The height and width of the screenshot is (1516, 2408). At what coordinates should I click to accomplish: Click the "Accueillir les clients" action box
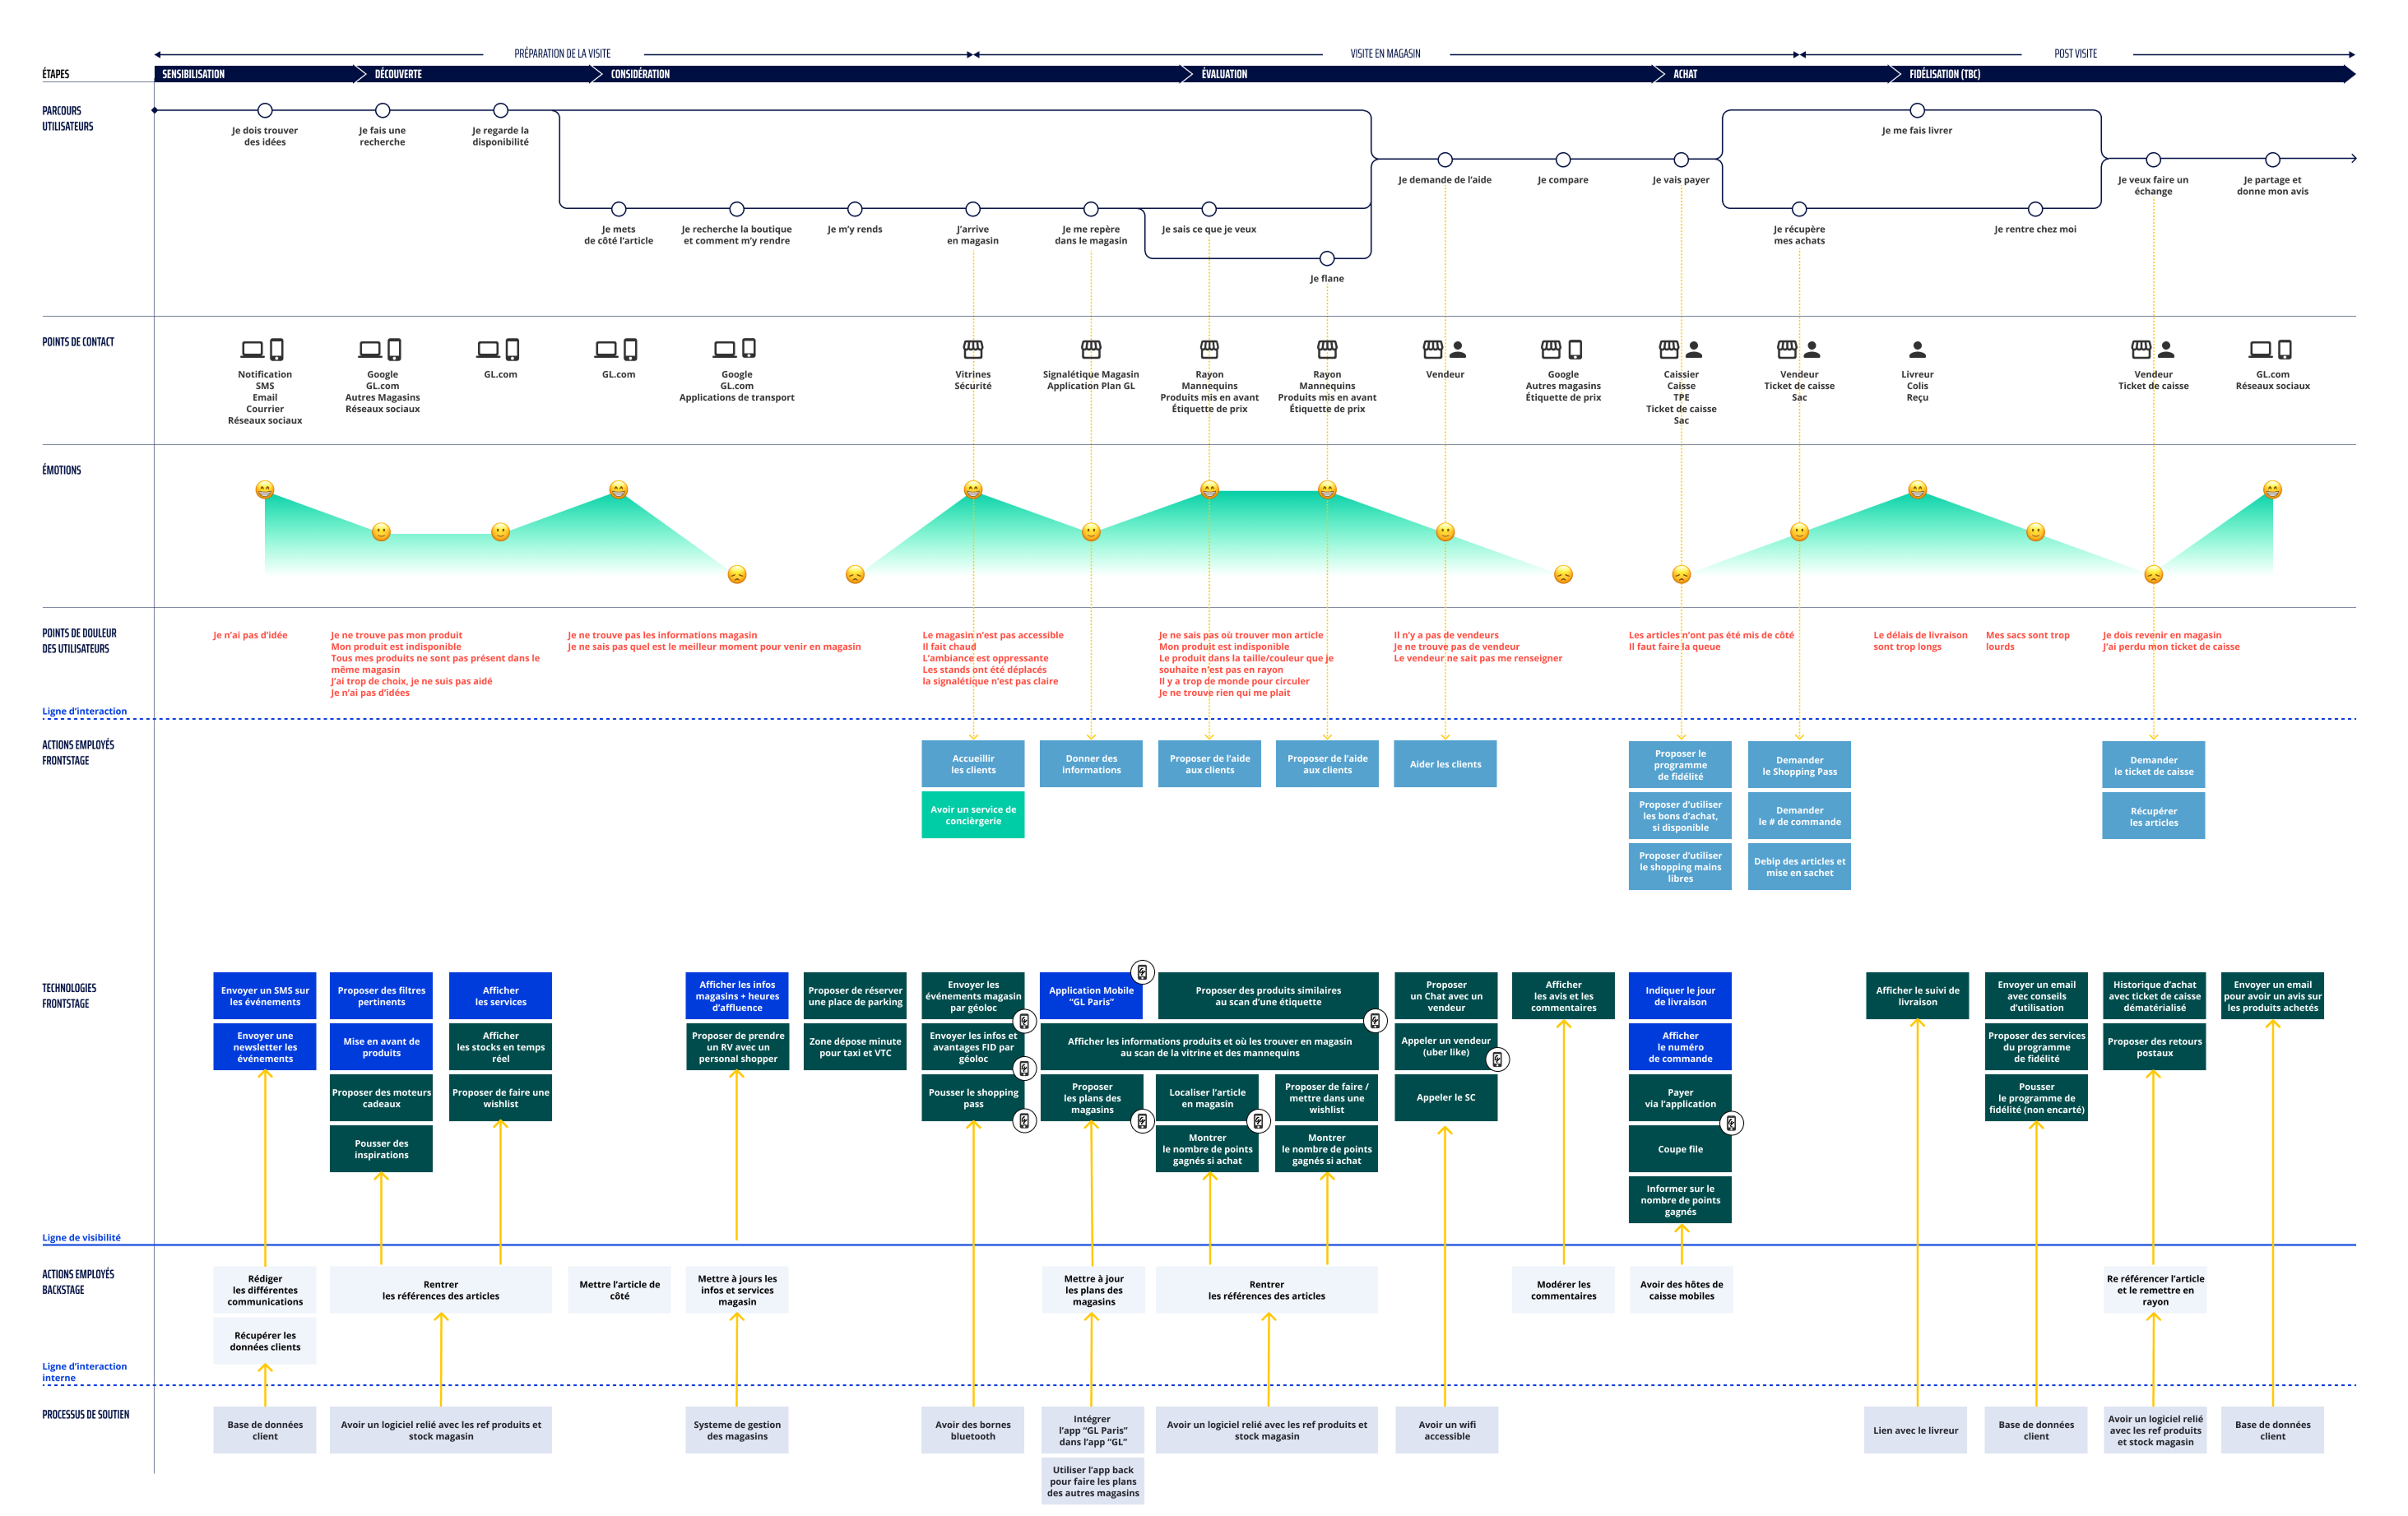pos(973,764)
